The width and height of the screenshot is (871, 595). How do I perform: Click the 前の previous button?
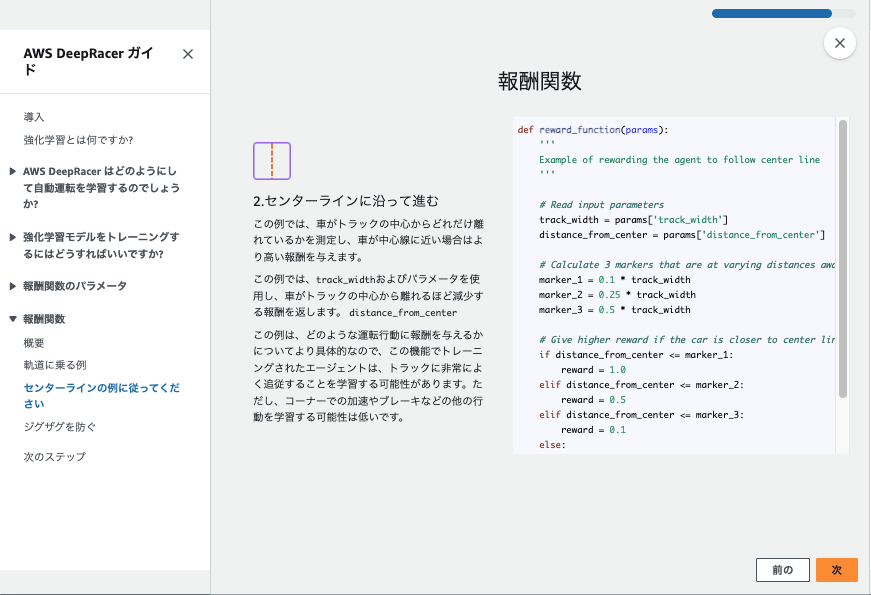coord(783,570)
